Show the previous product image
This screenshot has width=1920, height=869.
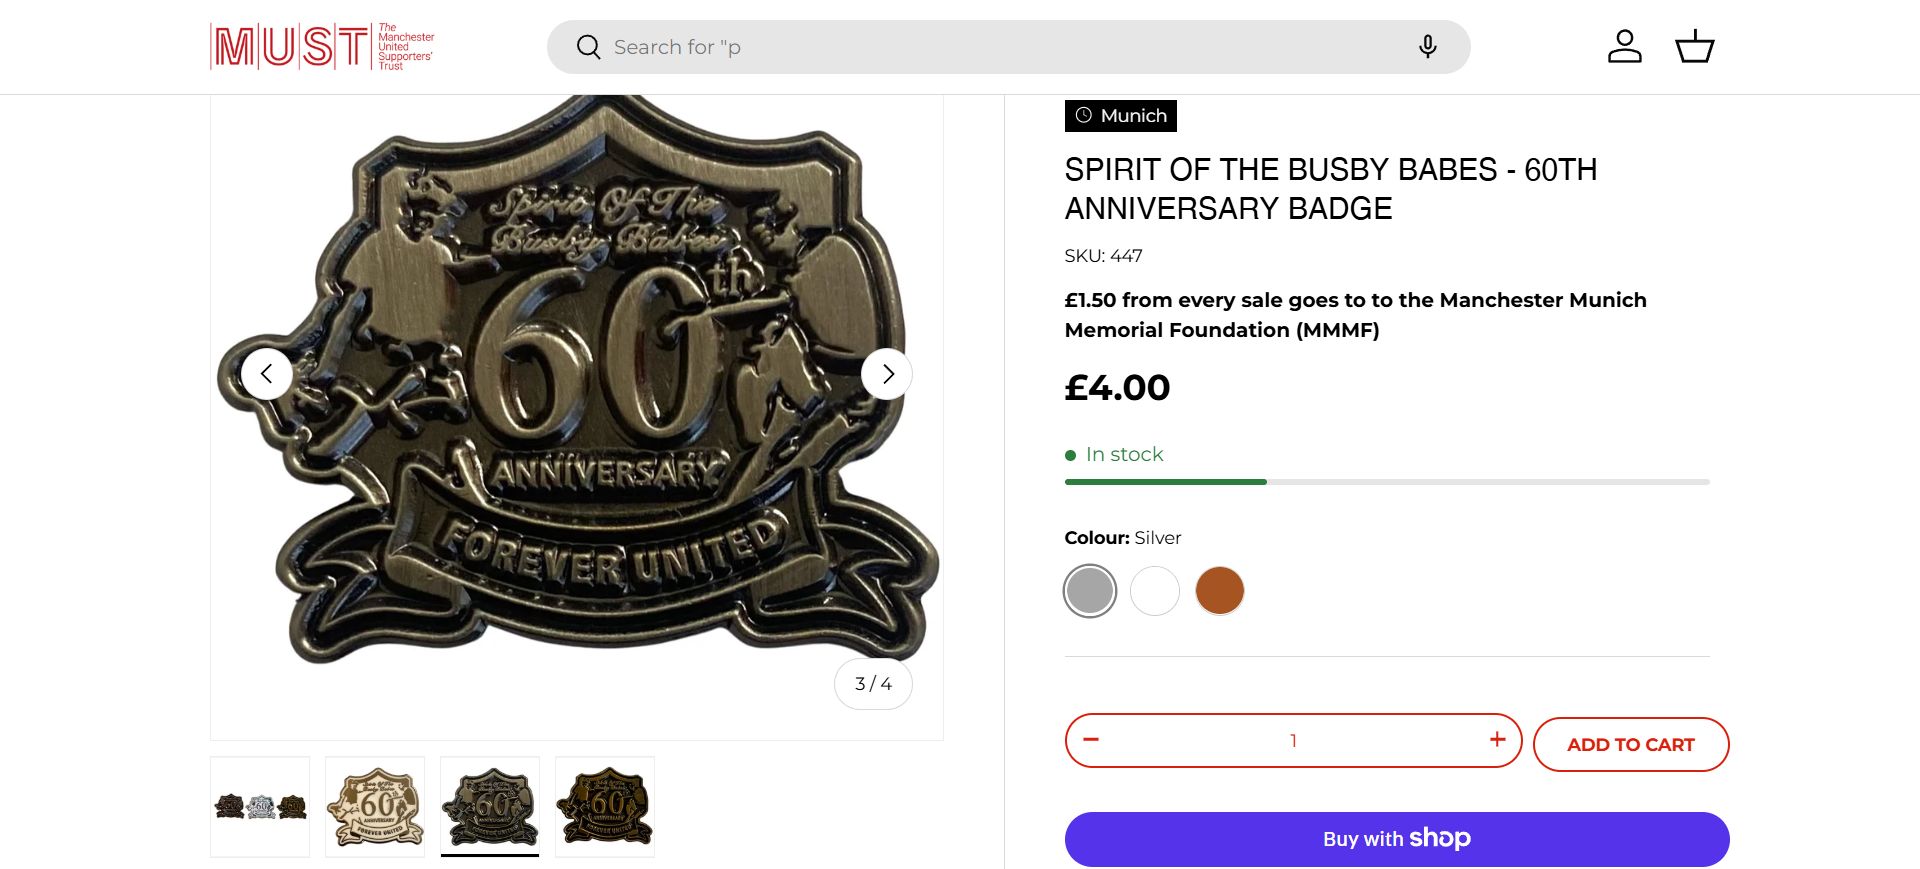[267, 374]
